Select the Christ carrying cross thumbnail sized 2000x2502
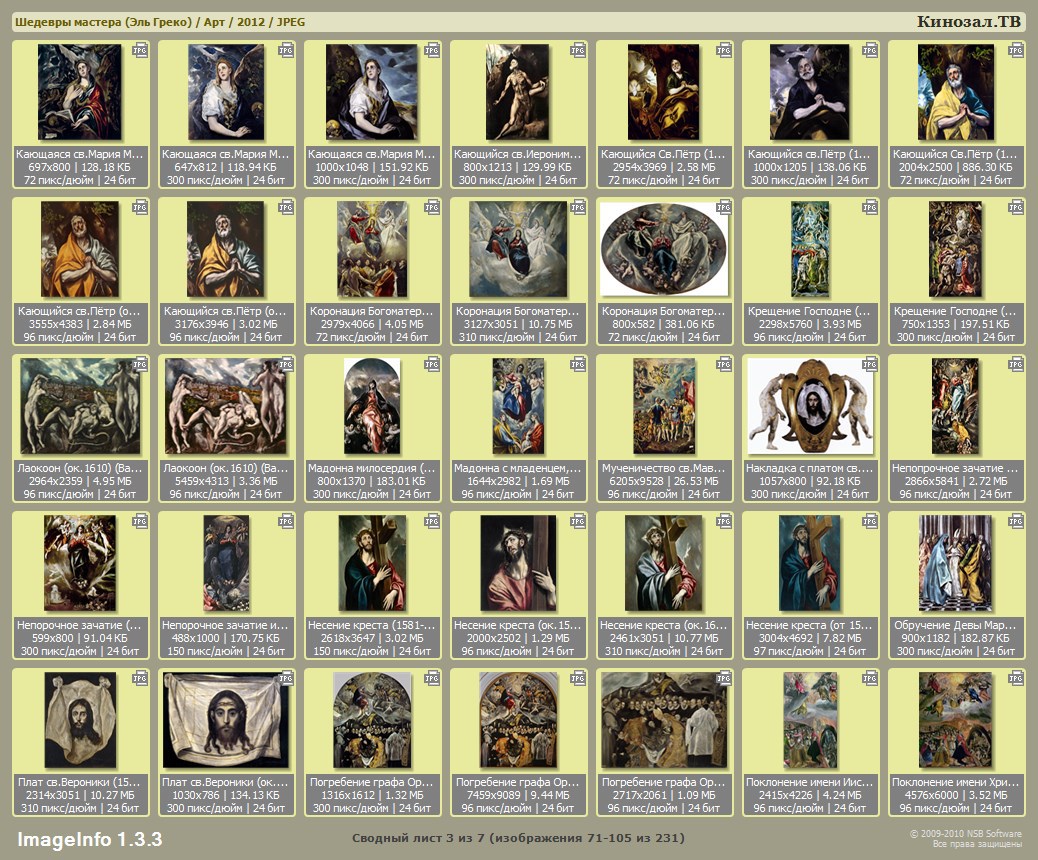This screenshot has width=1038, height=860. tap(518, 563)
